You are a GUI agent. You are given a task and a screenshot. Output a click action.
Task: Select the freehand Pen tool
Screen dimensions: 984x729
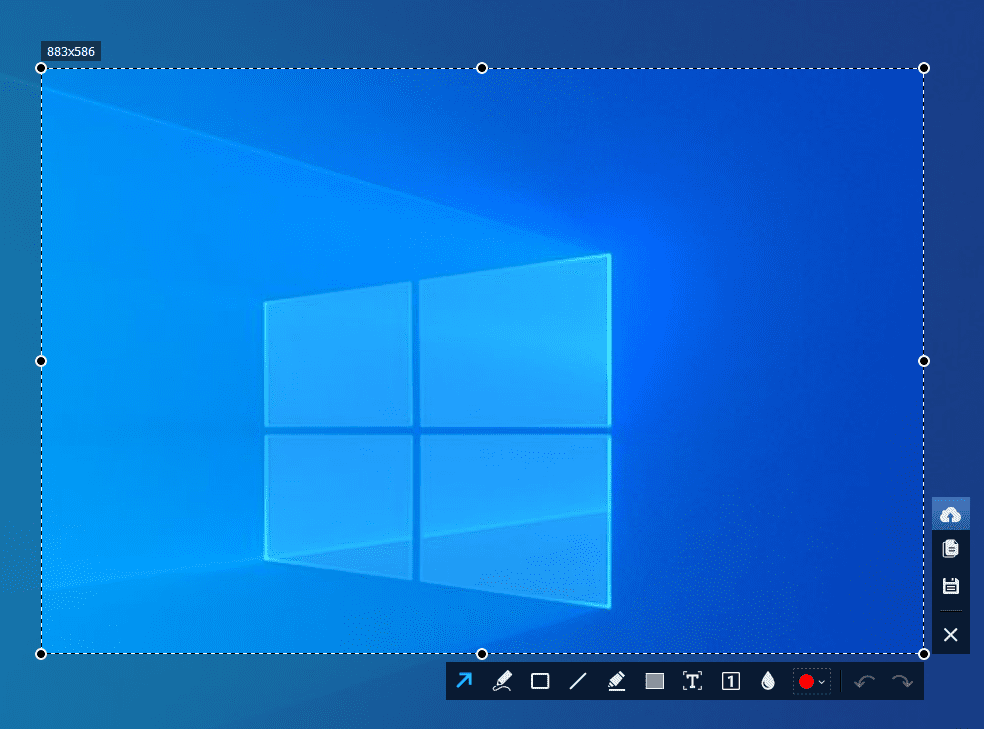pos(502,681)
